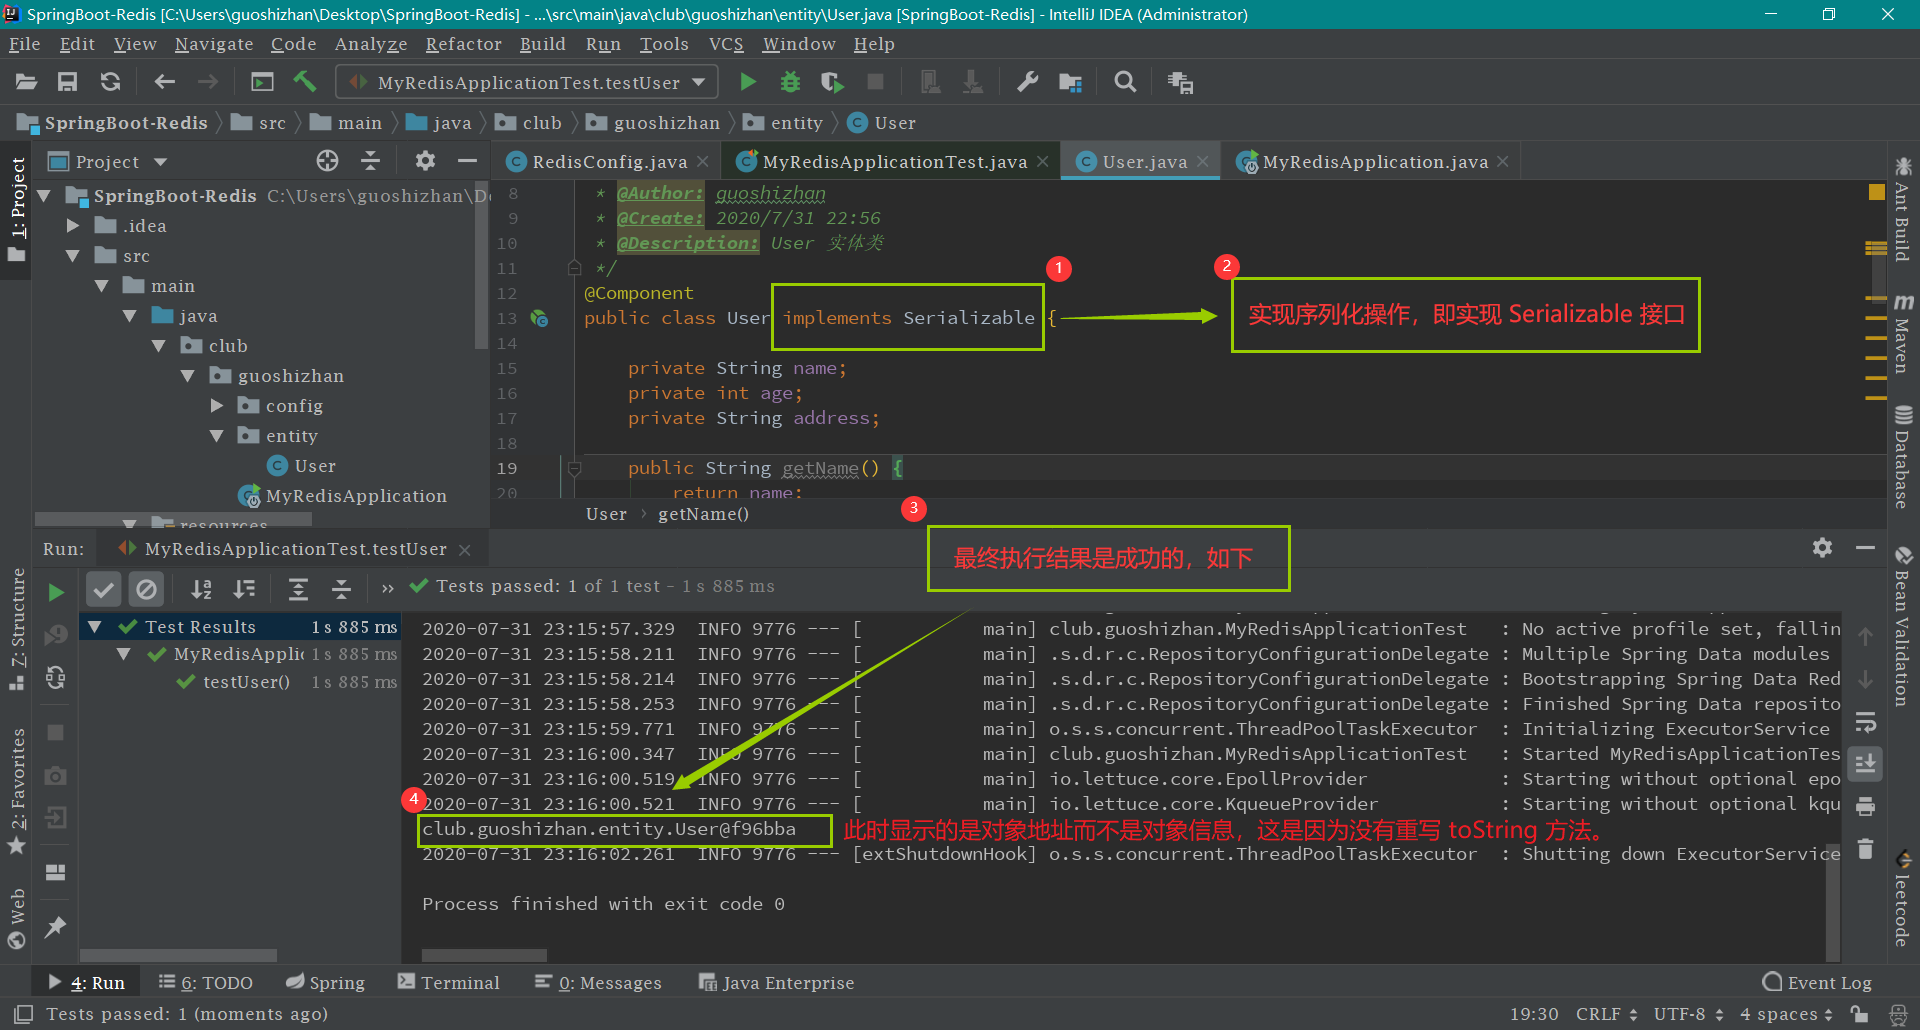The width and height of the screenshot is (1920, 1030).
Task: Open Project Structure folder icon
Action: (1071, 82)
